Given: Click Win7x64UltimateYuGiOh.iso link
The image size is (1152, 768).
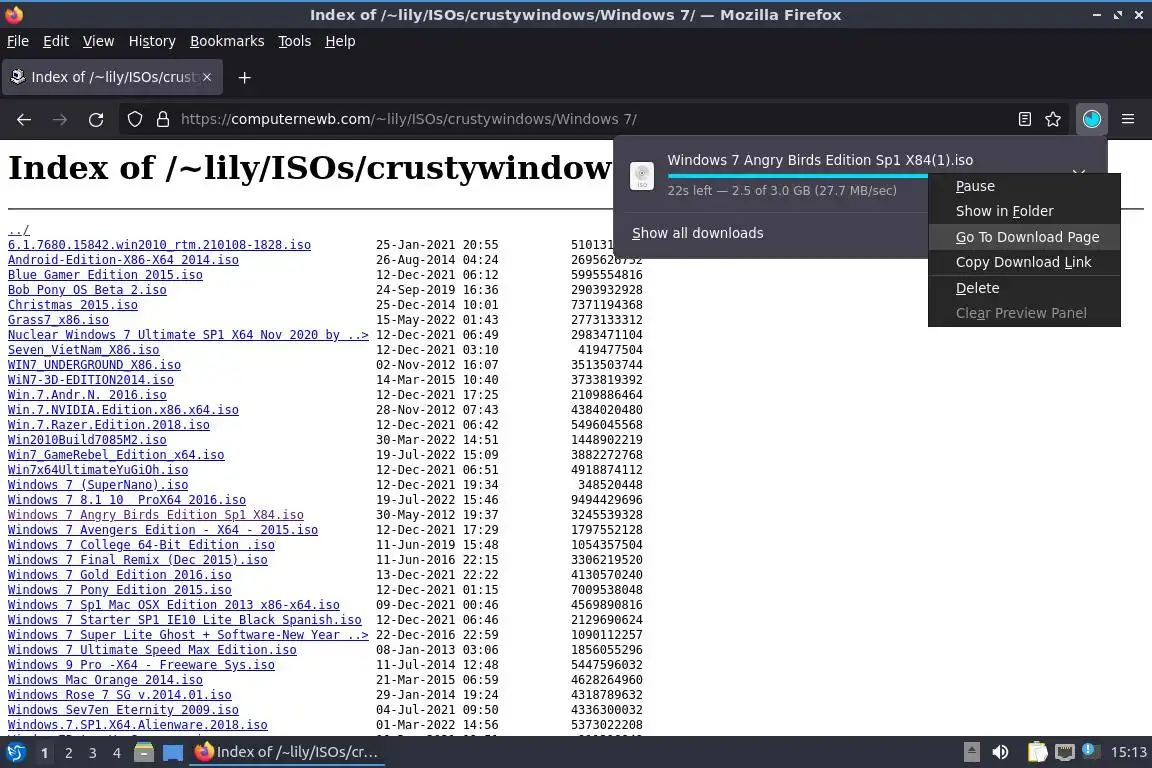Looking at the screenshot, I should [98, 470].
